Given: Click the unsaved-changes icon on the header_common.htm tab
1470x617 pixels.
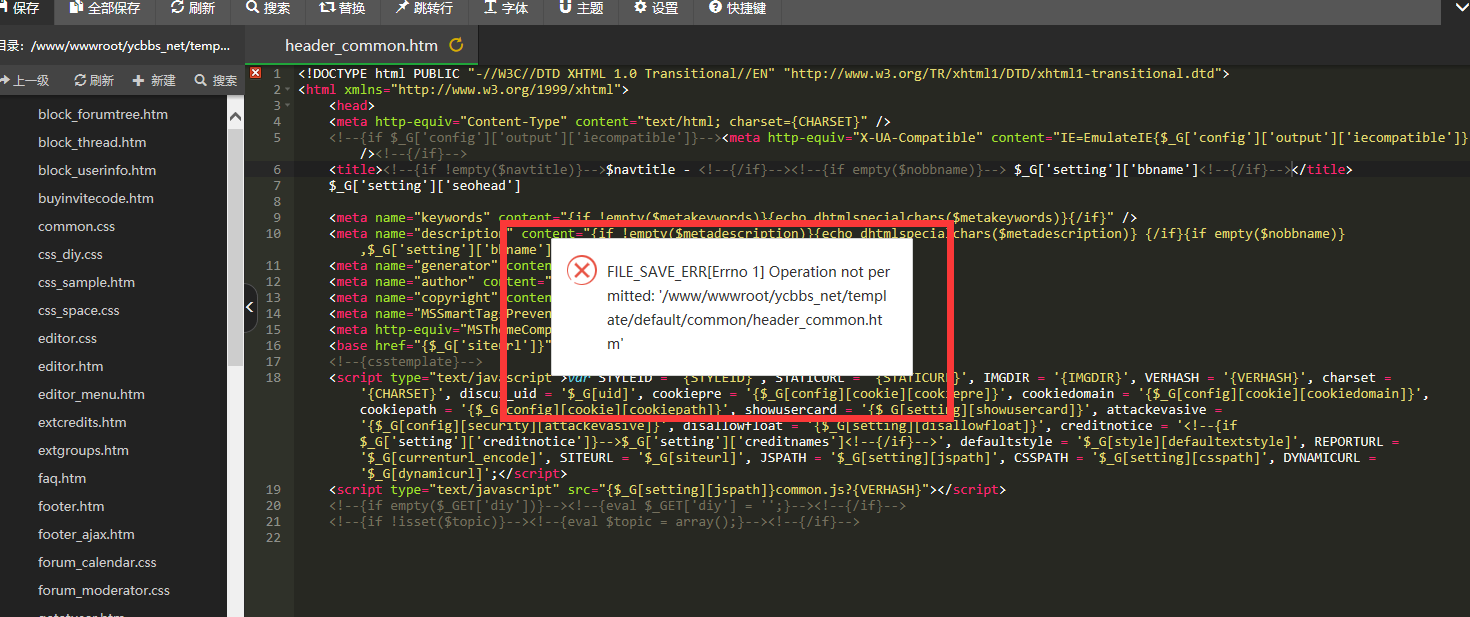Looking at the screenshot, I should (x=457, y=45).
